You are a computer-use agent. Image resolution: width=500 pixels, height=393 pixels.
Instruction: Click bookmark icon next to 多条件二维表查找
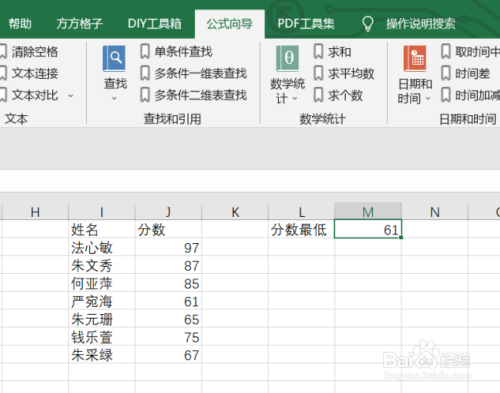145,95
